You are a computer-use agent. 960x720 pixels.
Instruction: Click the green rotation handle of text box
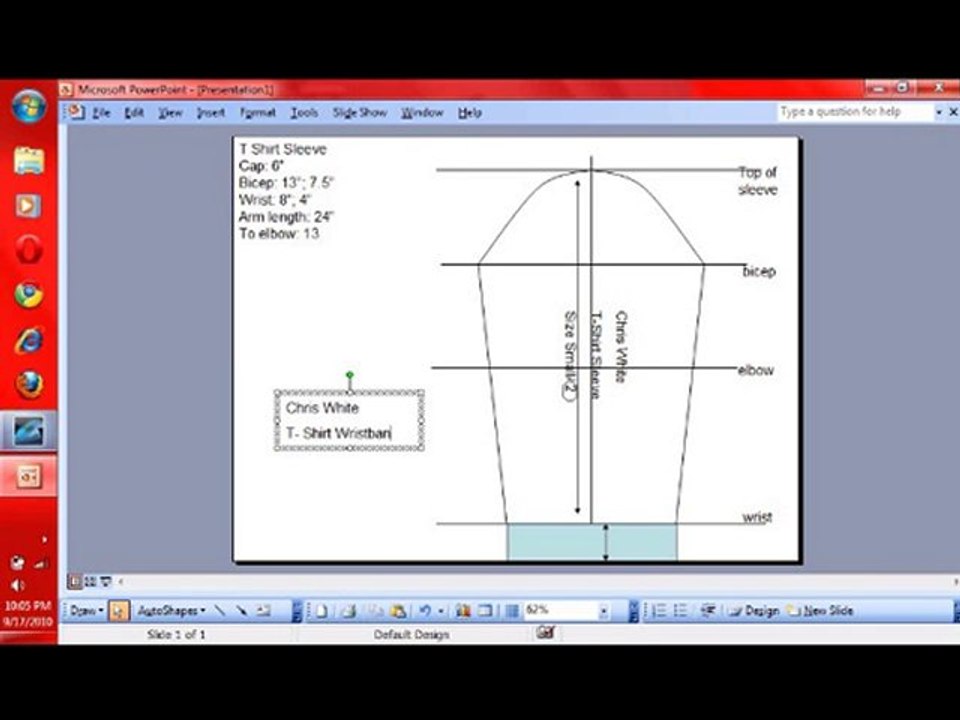350,375
